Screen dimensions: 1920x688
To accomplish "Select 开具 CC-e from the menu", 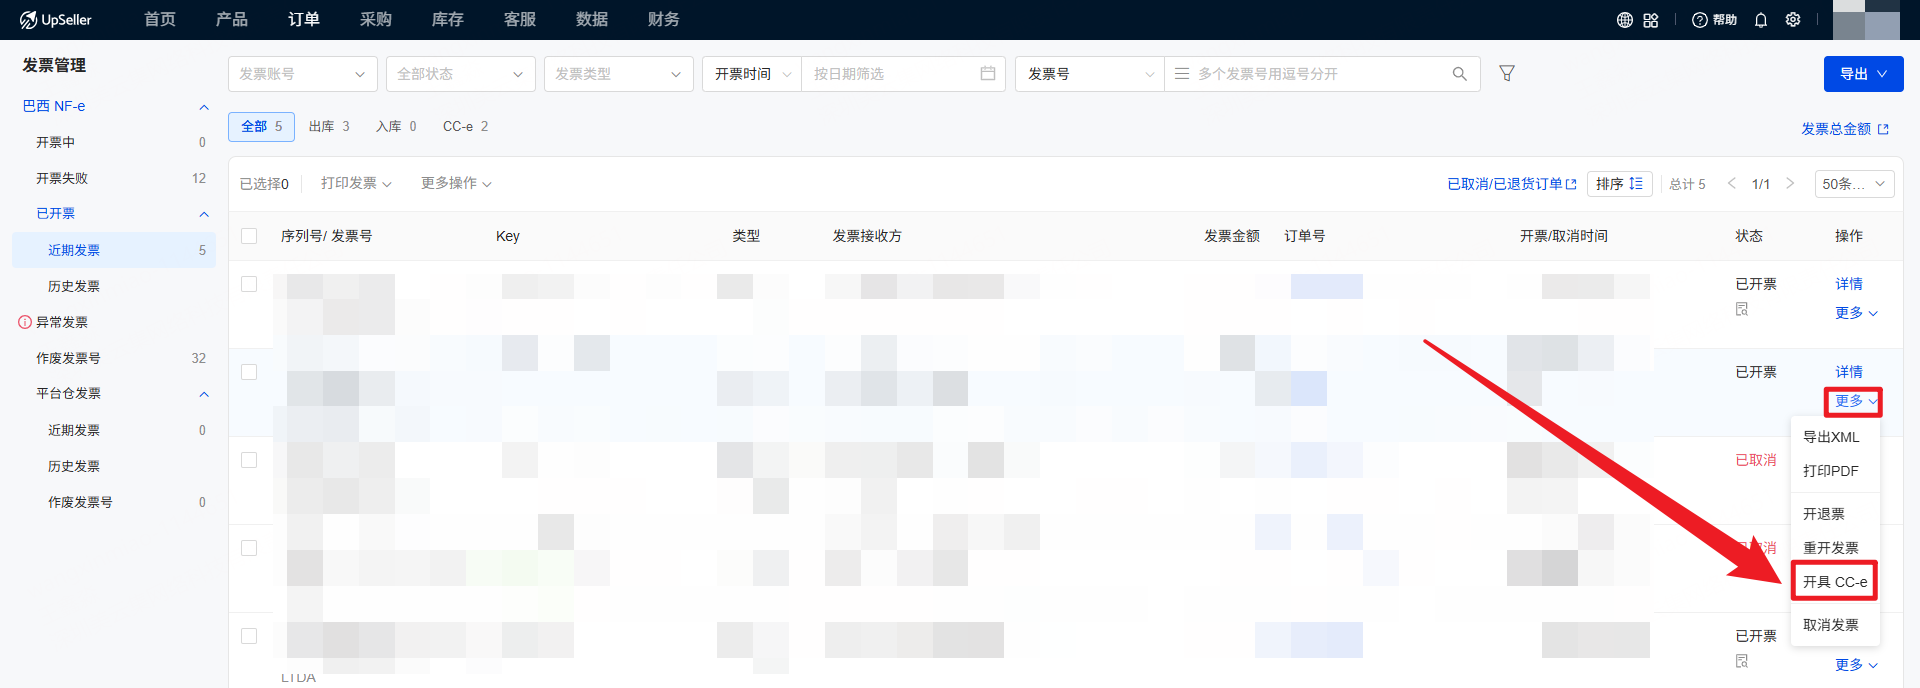I will 1834,582.
